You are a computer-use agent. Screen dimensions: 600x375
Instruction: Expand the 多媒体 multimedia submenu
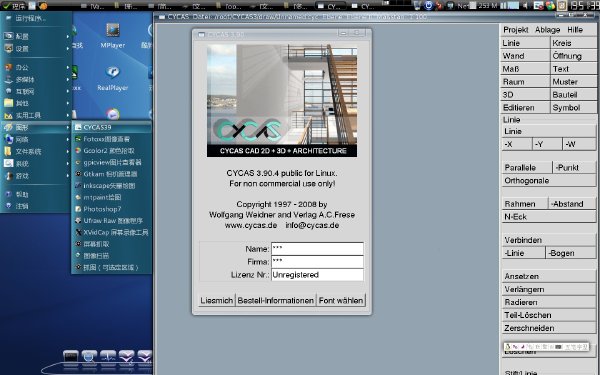coord(36,80)
